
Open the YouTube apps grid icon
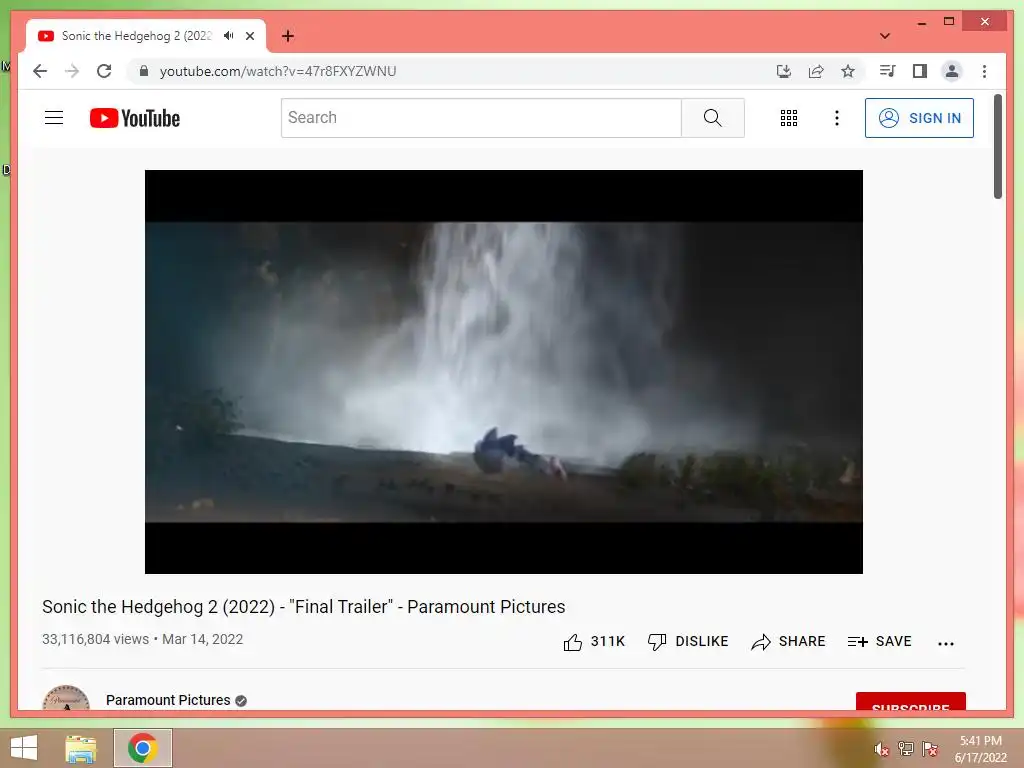tap(789, 118)
